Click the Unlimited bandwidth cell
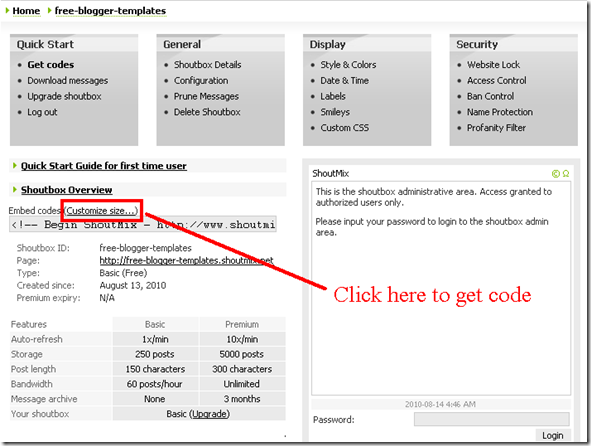This screenshot has width=591, height=446. click(242, 384)
